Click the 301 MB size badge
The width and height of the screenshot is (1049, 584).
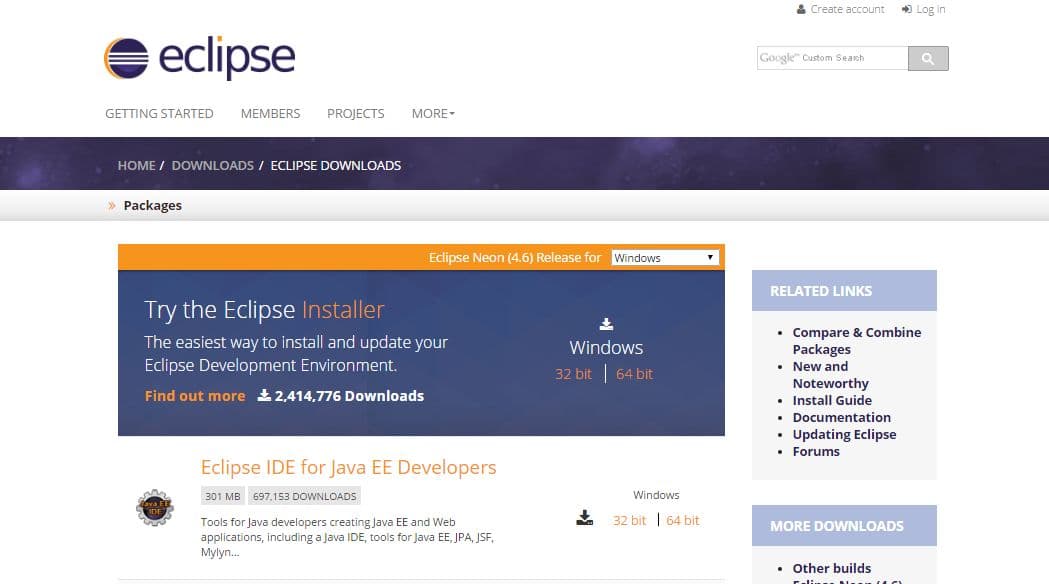pyautogui.click(x=223, y=496)
